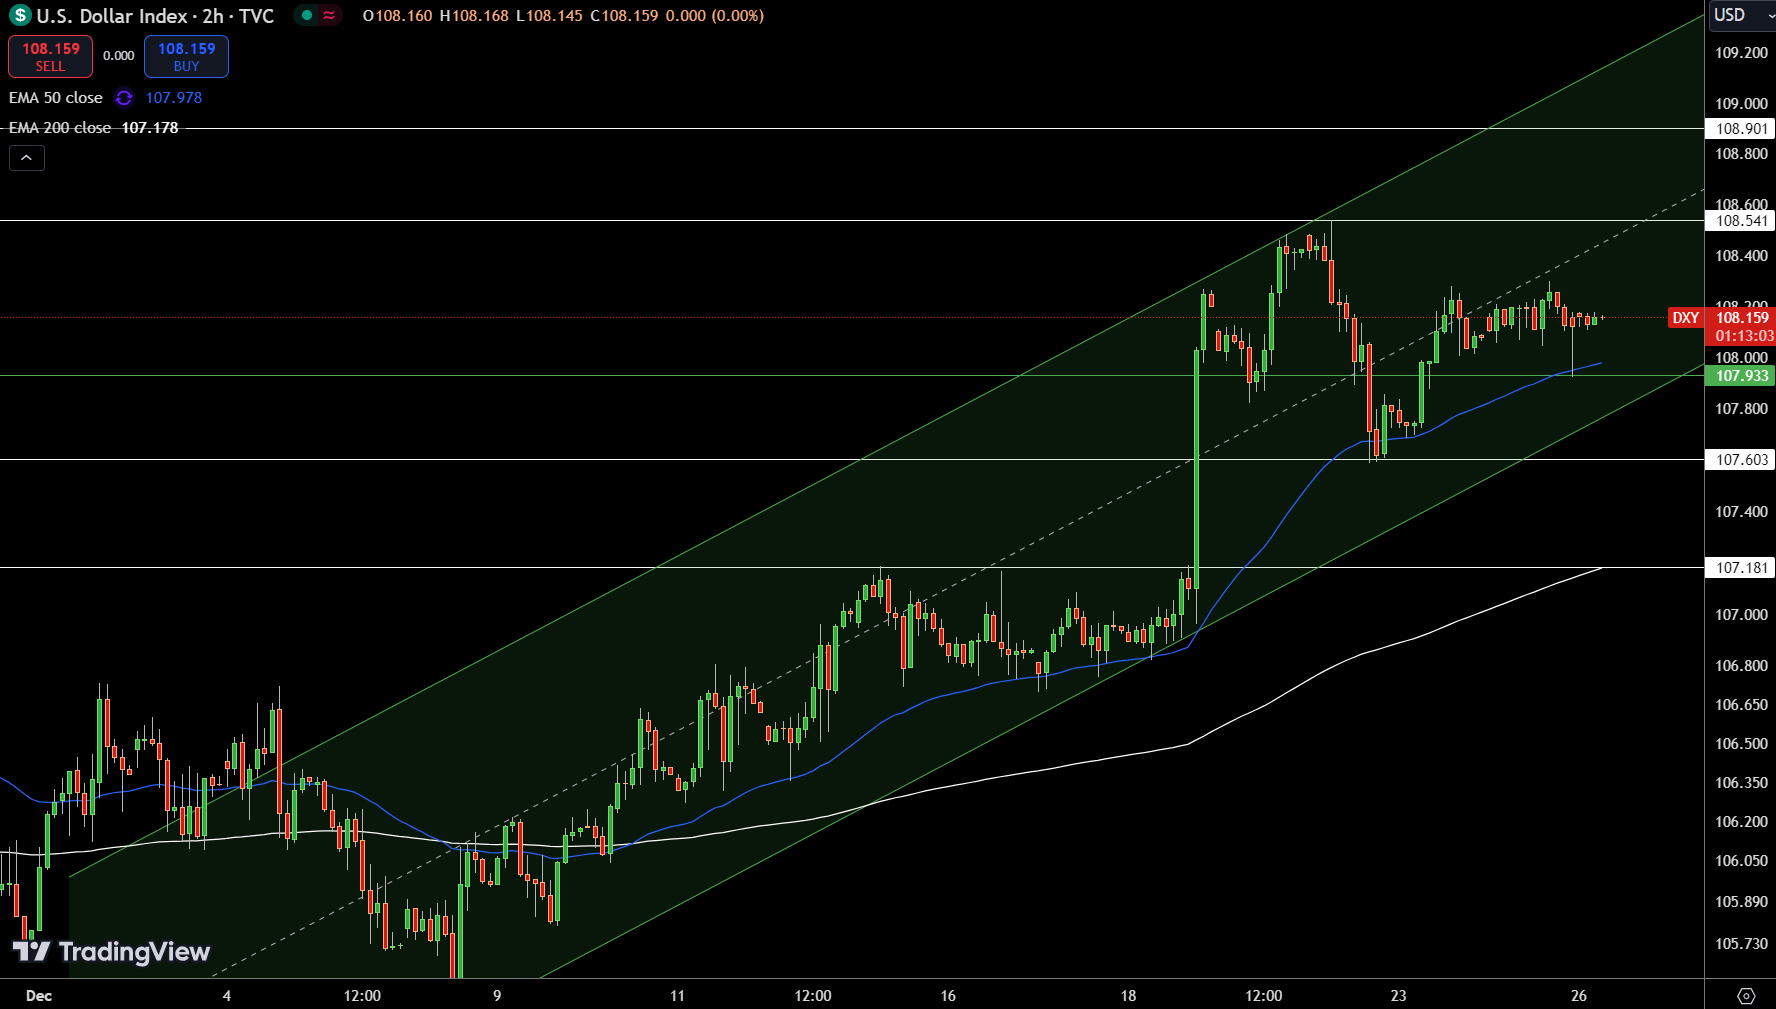Viewport: 1776px width, 1009px height.
Task: Open chart settings gear icon
Action: tap(1746, 996)
